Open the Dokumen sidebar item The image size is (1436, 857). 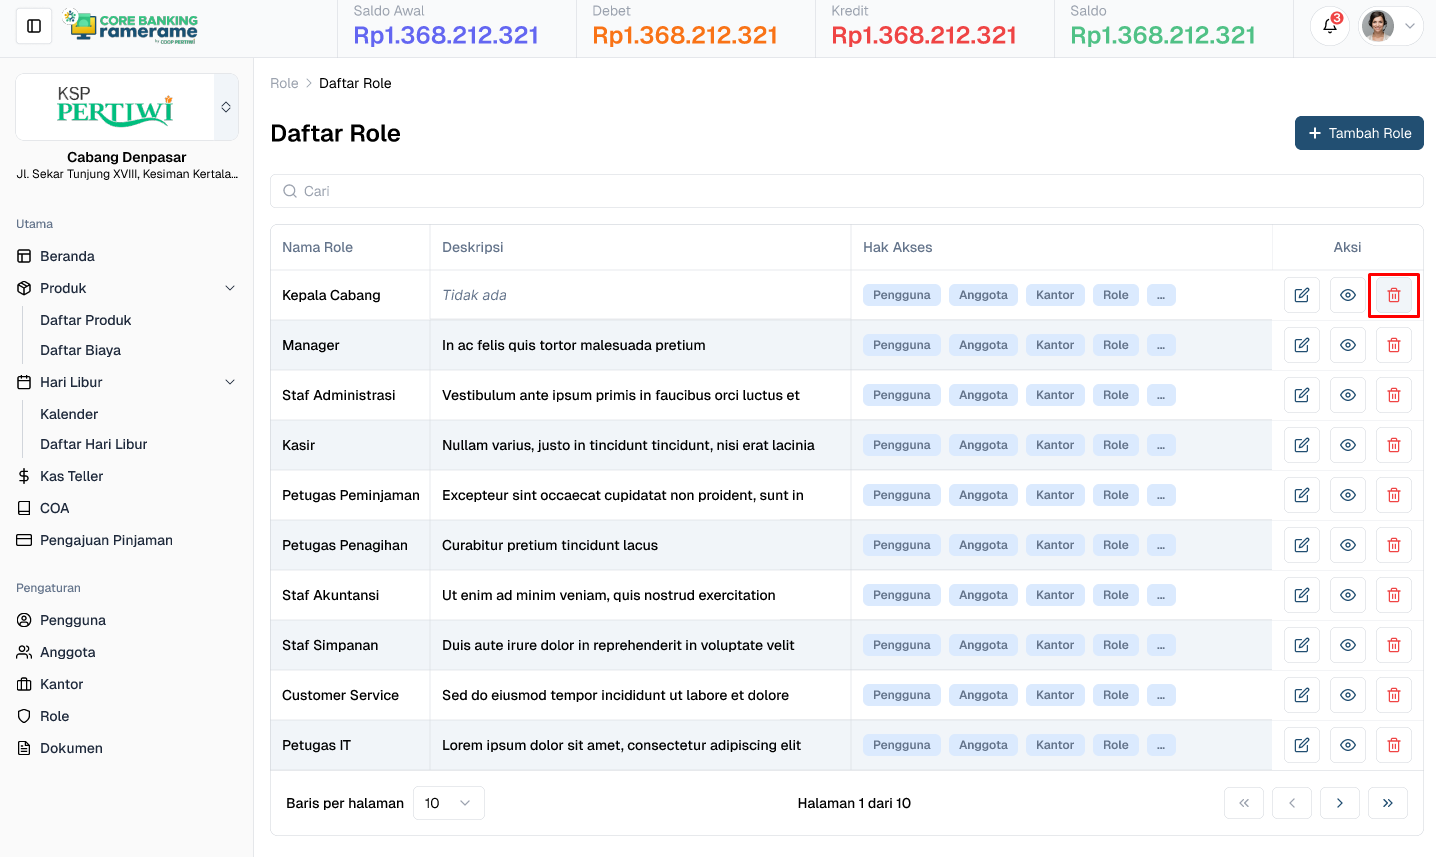[x=70, y=748]
